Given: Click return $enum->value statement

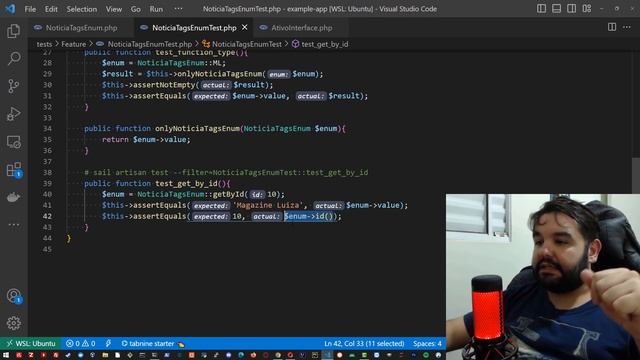Looking at the screenshot, I should [146, 140].
